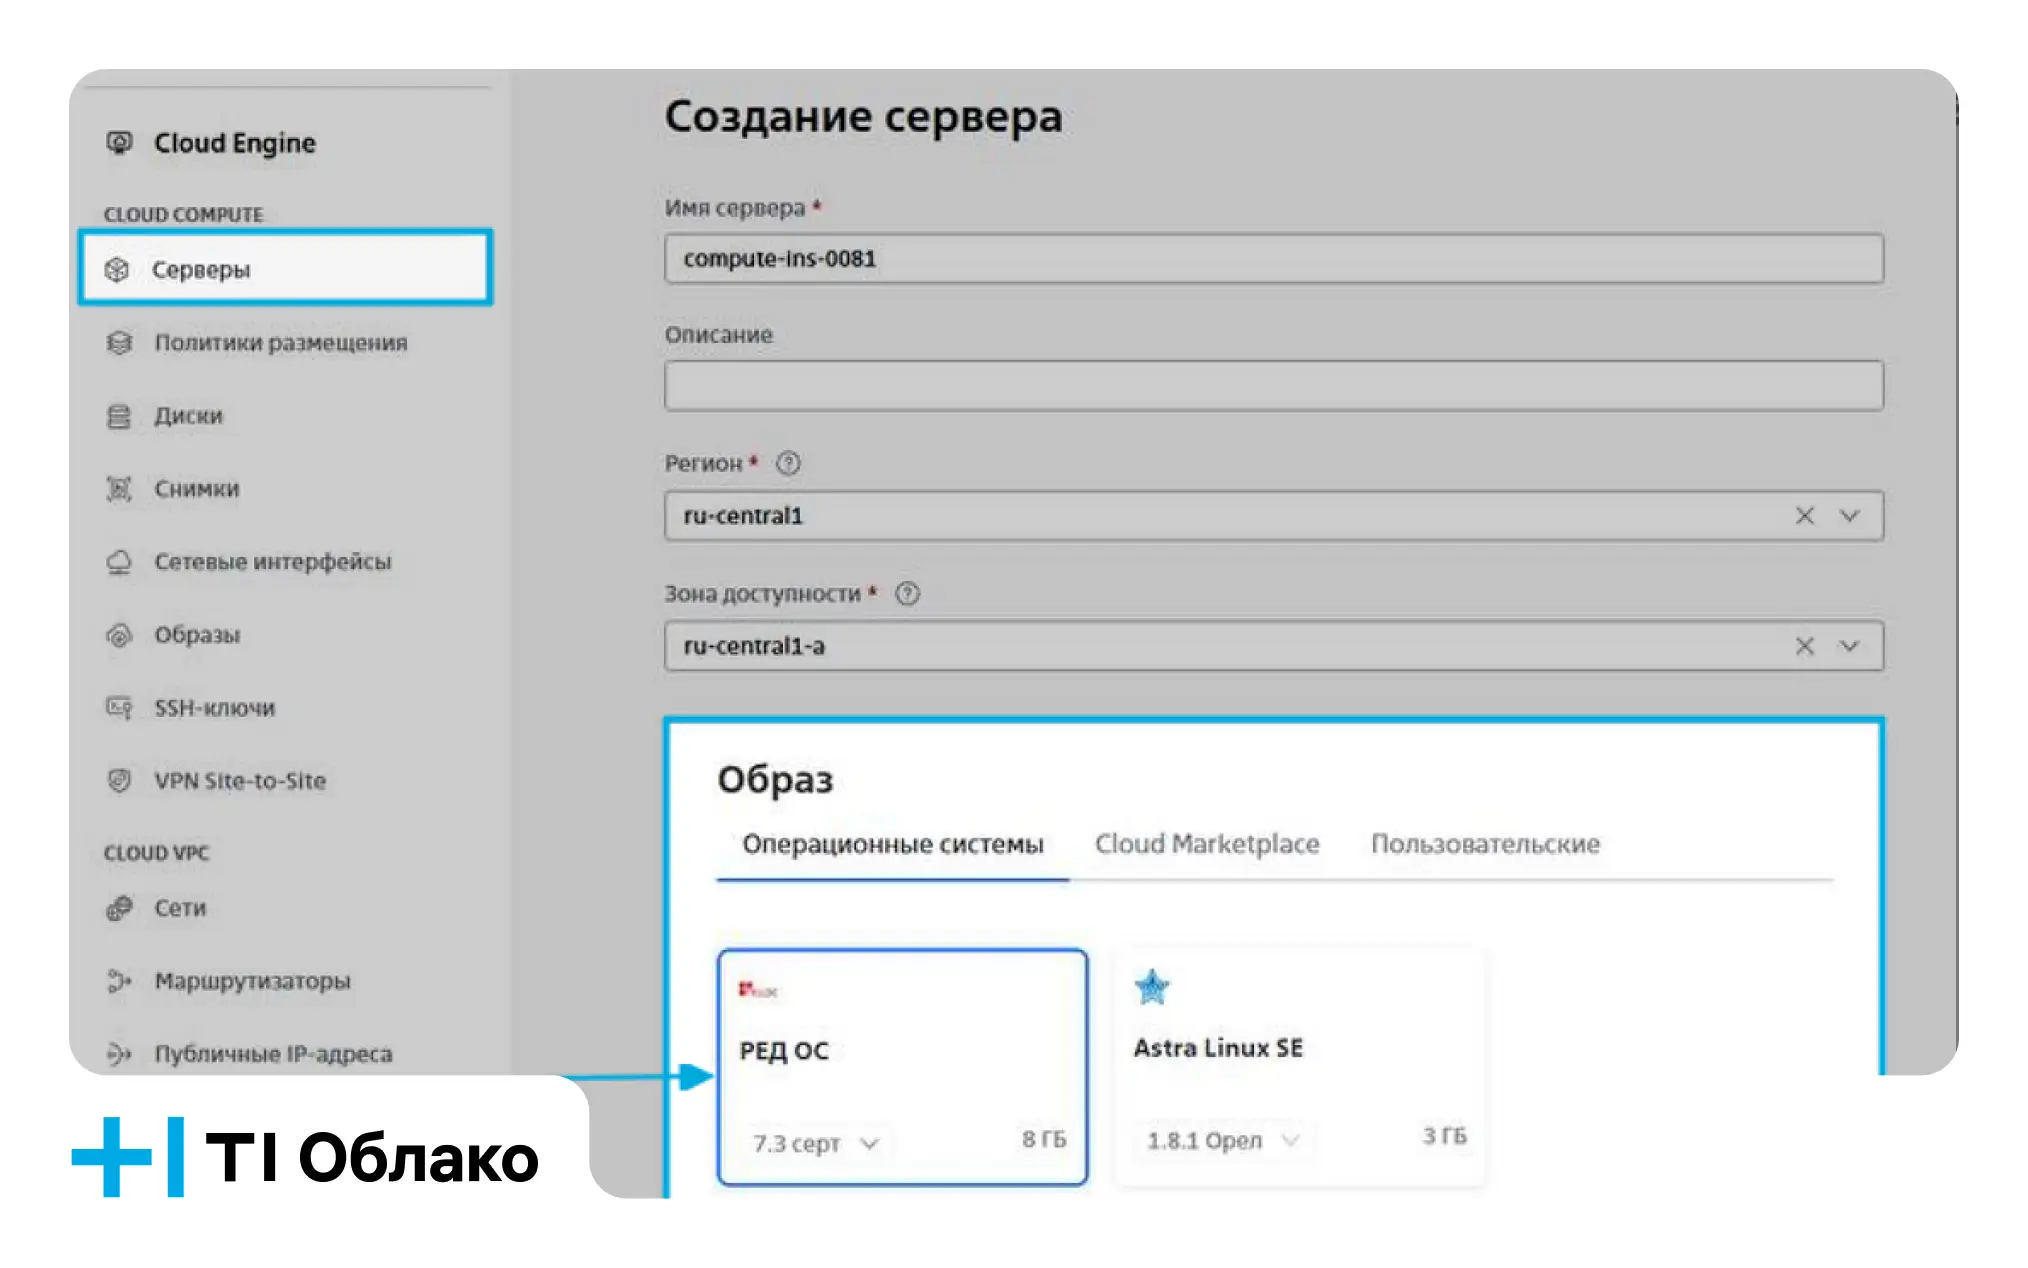
Task: Switch to Пользовательские tab
Action: click(x=1485, y=844)
